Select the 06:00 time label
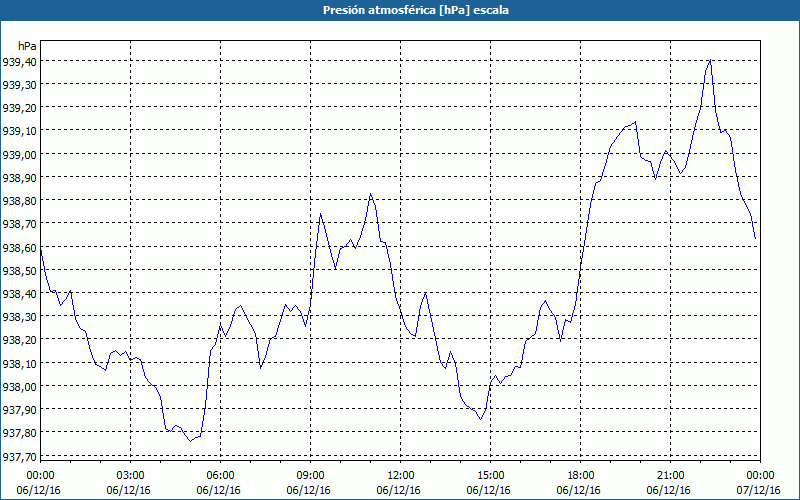The image size is (800, 500). 220,475
